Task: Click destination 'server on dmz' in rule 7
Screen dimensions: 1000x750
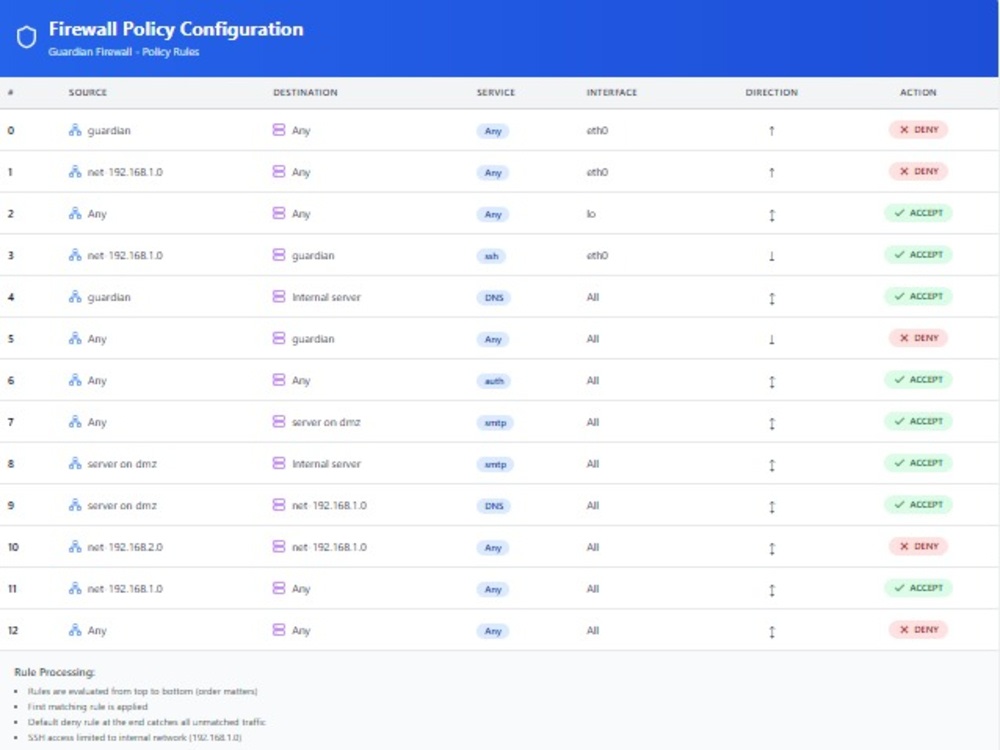Action: pyautogui.click(x=326, y=422)
